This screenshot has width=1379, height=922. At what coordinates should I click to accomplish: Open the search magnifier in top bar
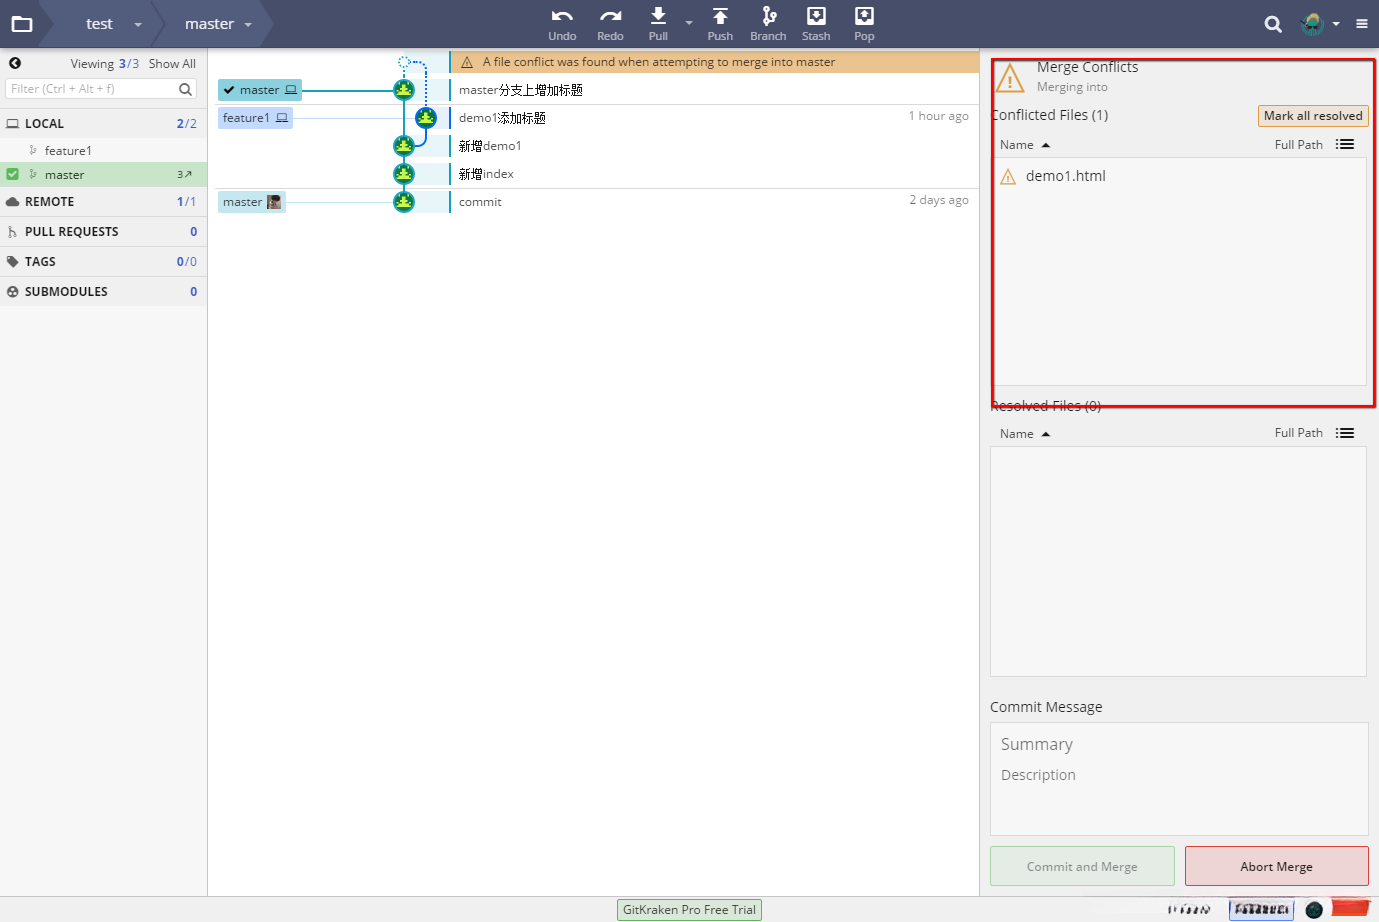point(1273,24)
